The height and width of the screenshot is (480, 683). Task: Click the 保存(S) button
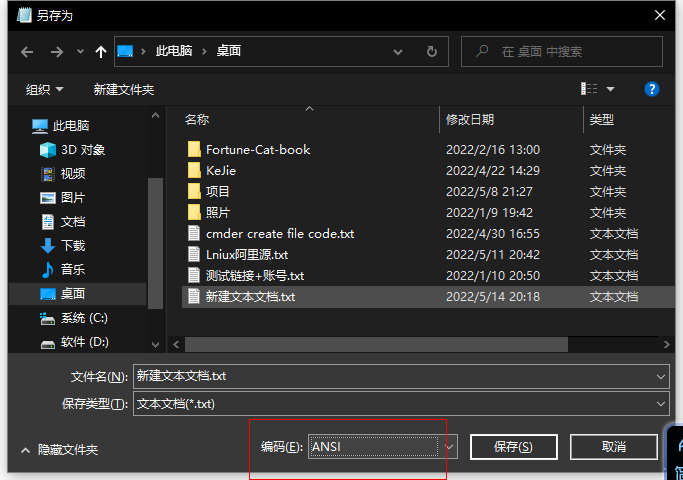pyautogui.click(x=514, y=447)
